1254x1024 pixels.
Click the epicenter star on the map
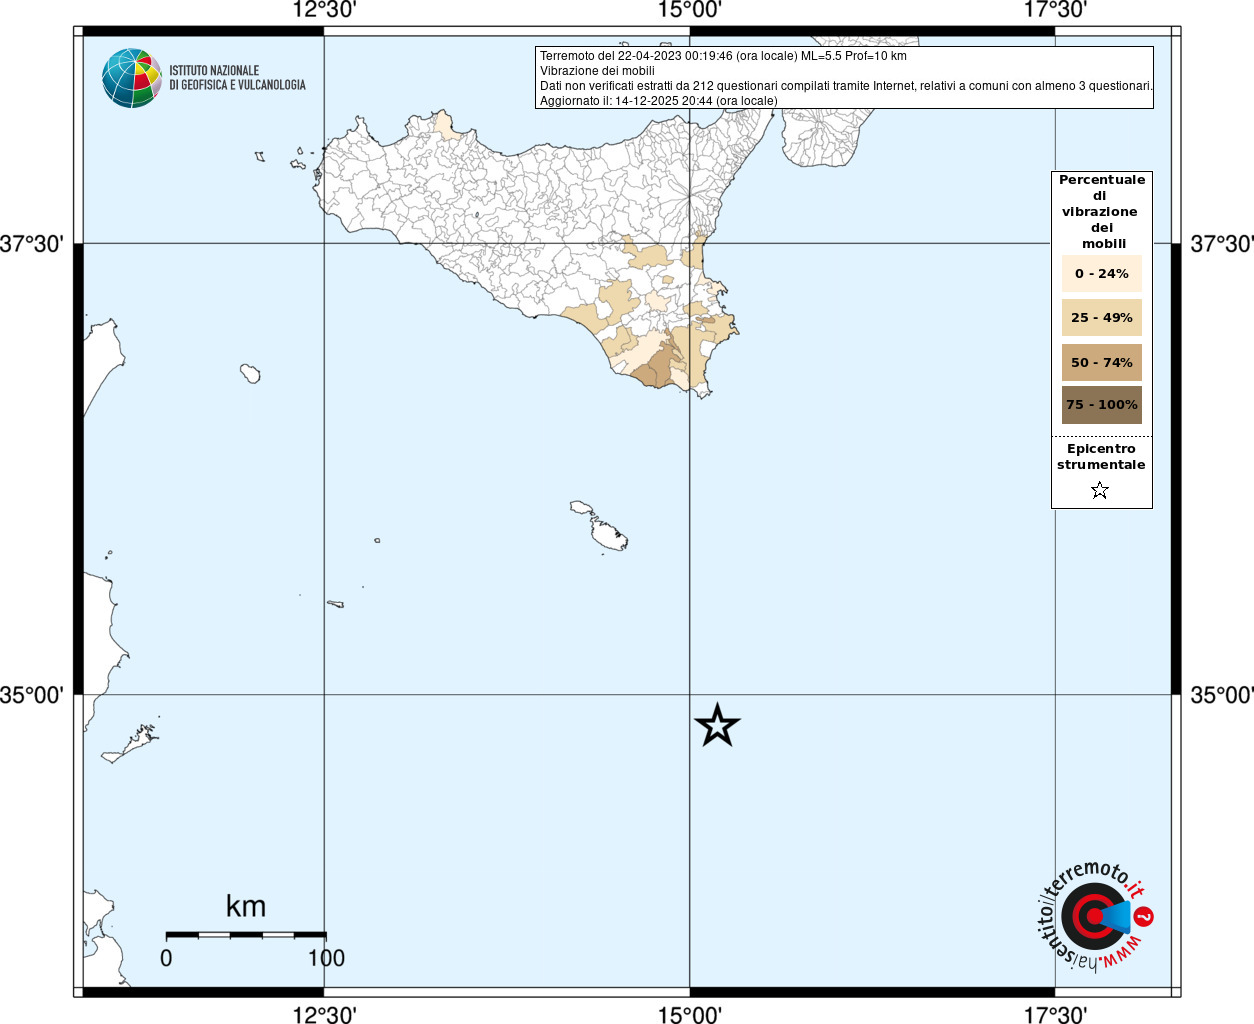717,725
